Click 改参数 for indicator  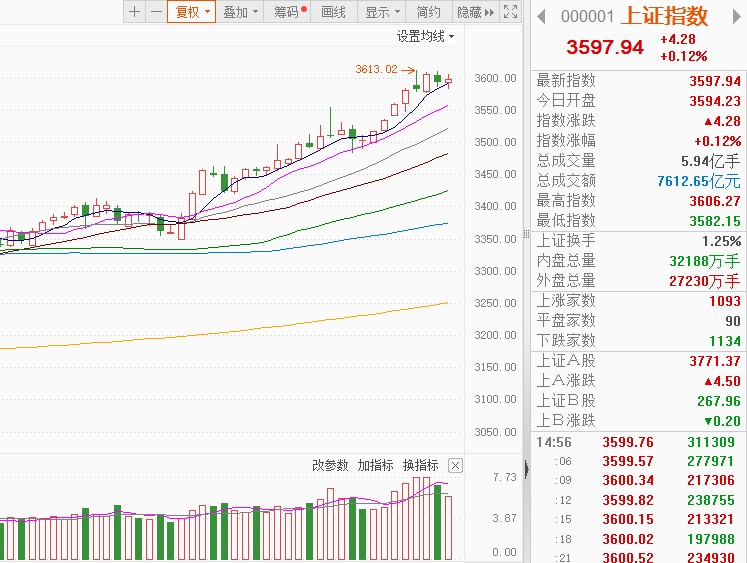click(x=330, y=465)
